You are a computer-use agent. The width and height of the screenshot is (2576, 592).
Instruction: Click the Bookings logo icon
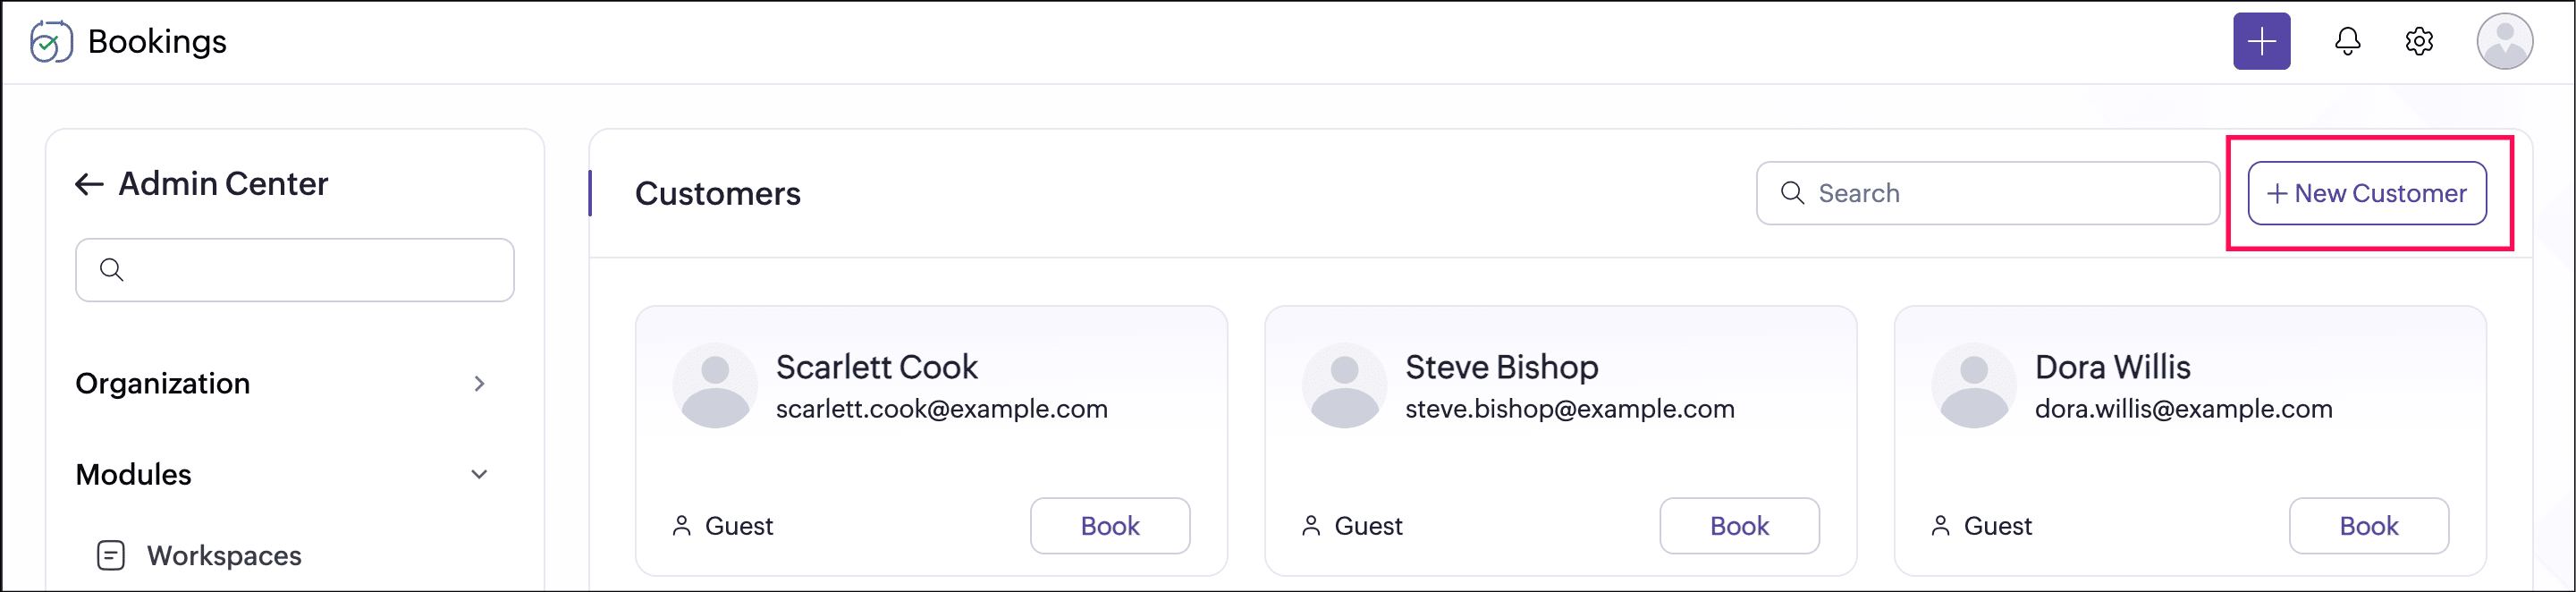coord(51,42)
